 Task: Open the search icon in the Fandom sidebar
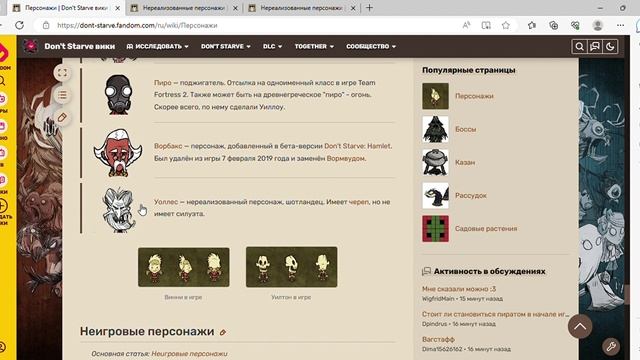click(2, 81)
